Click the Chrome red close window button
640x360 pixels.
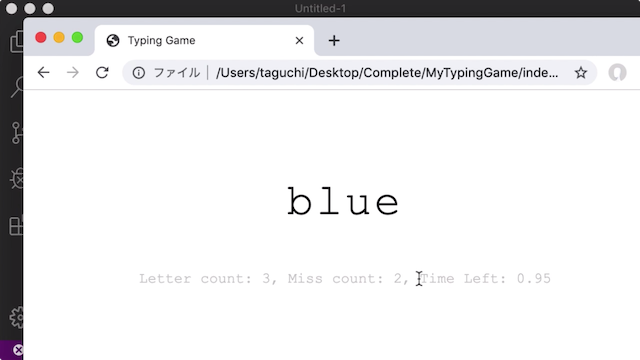pyautogui.click(x=41, y=38)
